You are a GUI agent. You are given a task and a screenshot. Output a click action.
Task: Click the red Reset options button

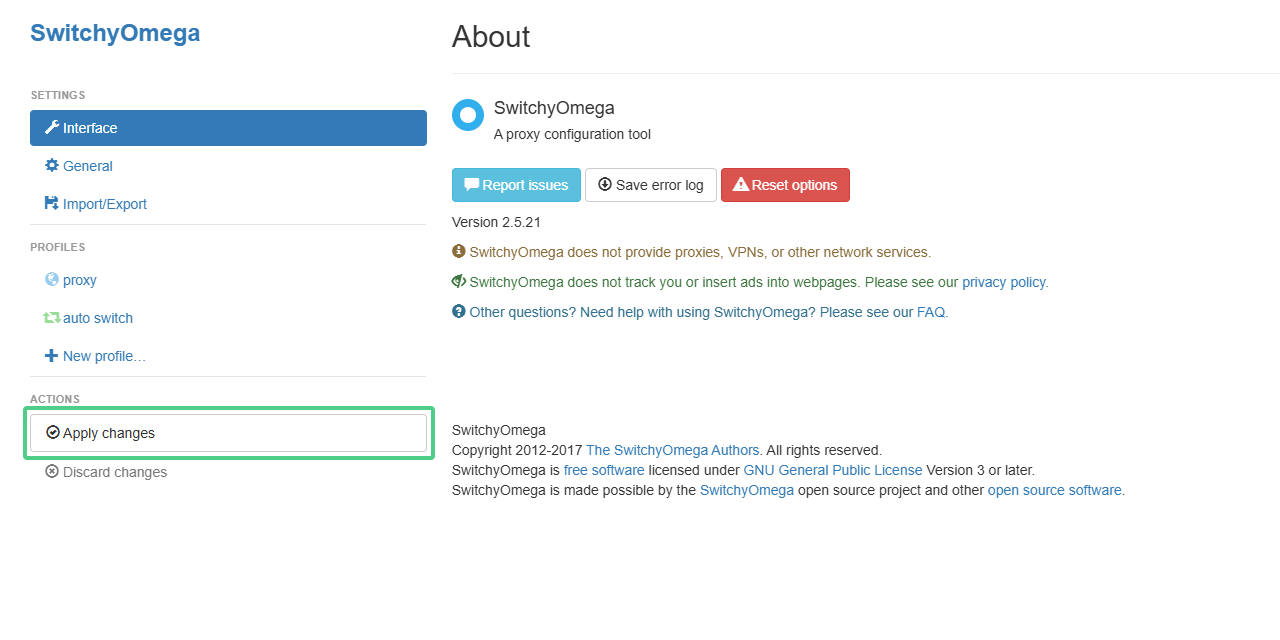785,185
